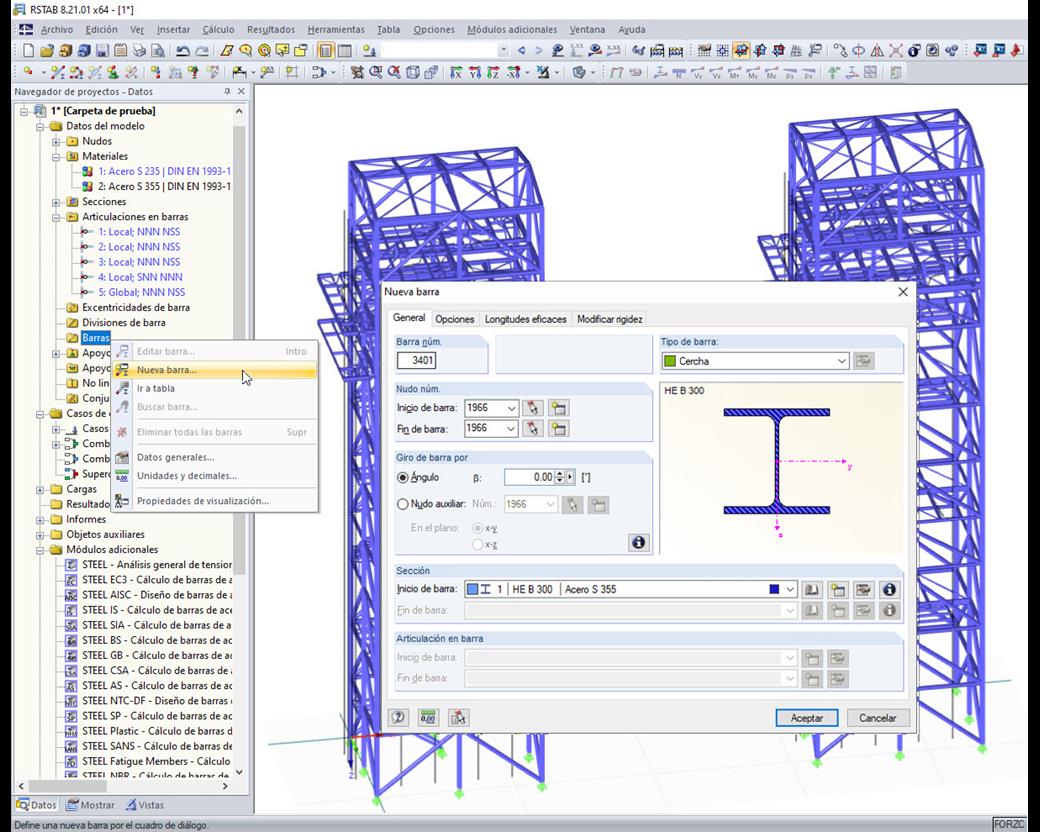The width and height of the screenshot is (1040, 832).
Task: Select the Ángulo radio button
Action: [x=403, y=478]
